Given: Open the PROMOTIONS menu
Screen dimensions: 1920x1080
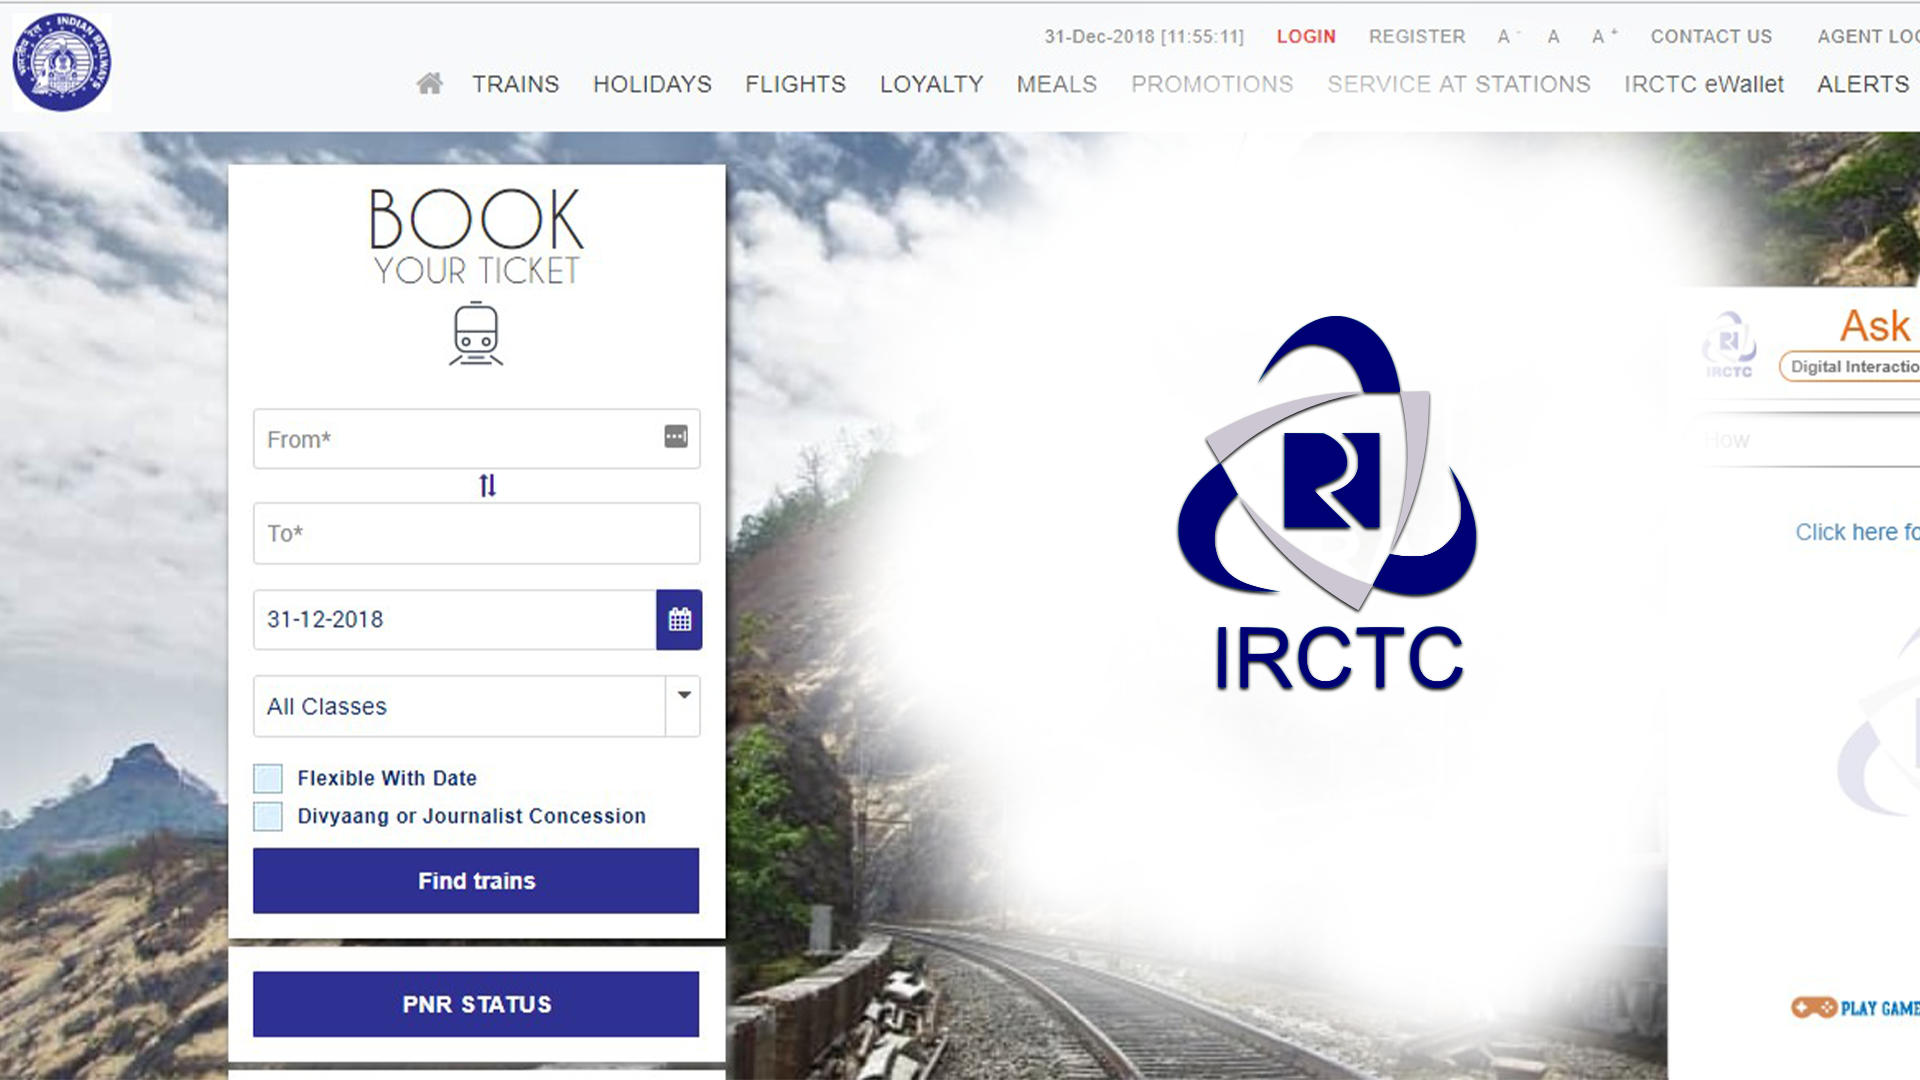Looking at the screenshot, I should pyautogui.click(x=1212, y=84).
